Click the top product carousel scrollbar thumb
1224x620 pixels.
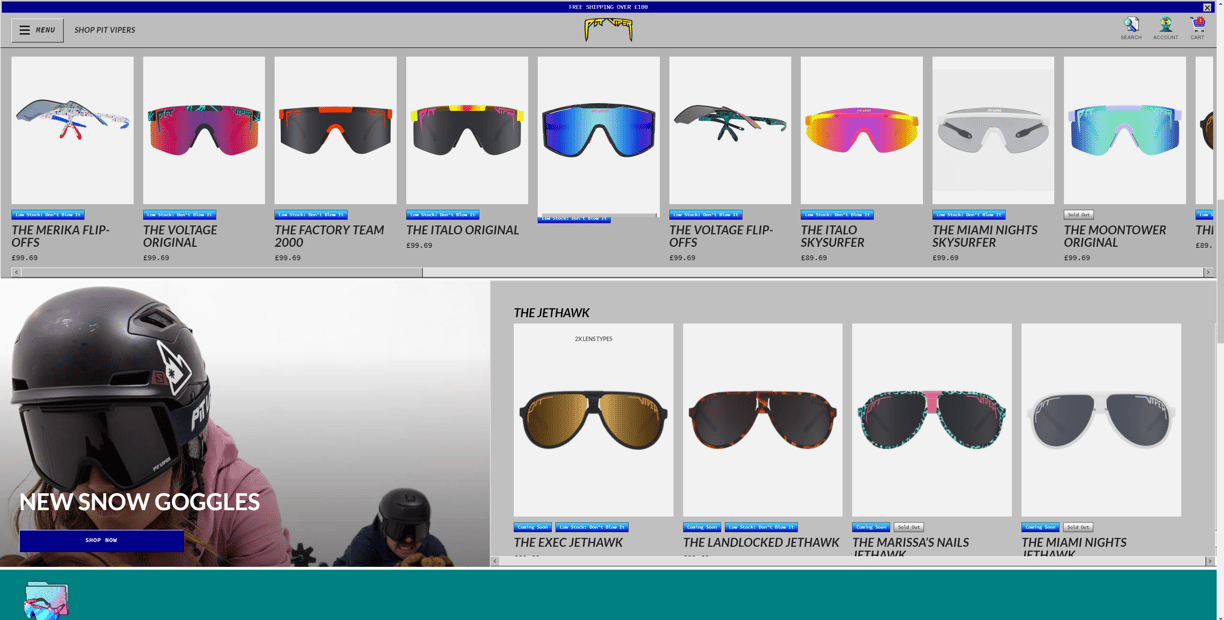click(222, 272)
